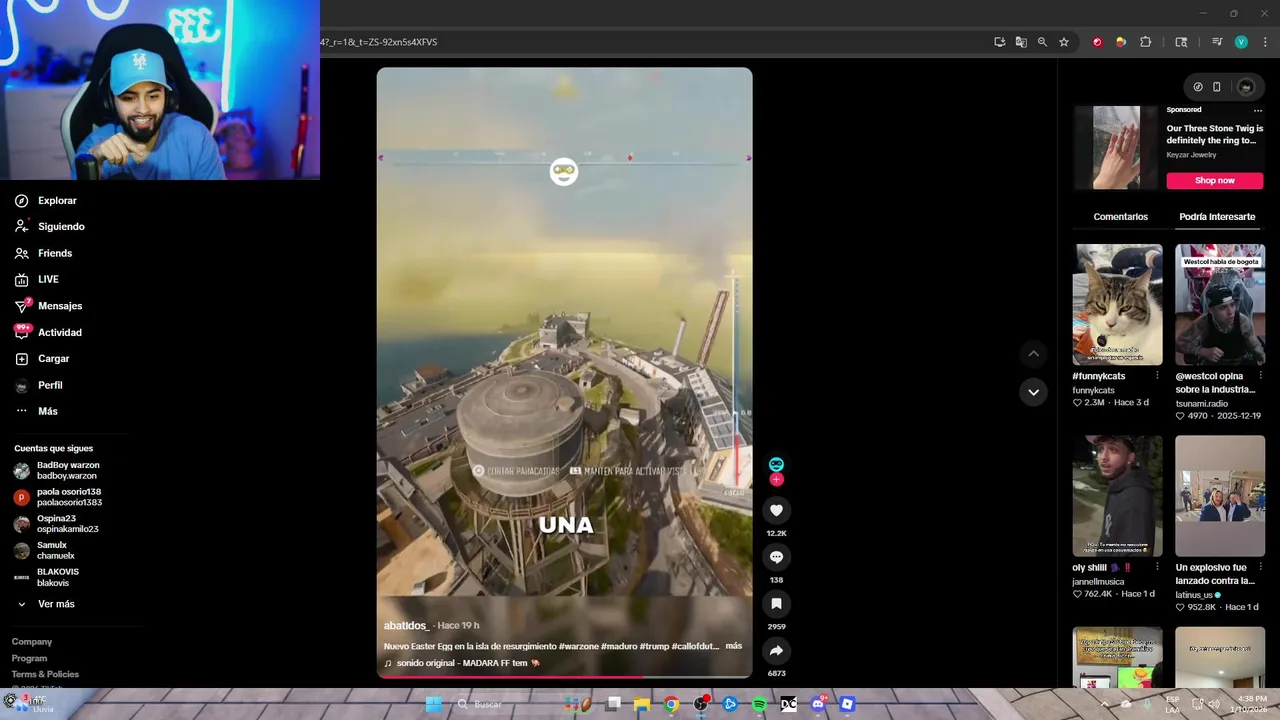This screenshot has height=720, width=1280.
Task: Save video with bookmark icon
Action: coord(776,604)
